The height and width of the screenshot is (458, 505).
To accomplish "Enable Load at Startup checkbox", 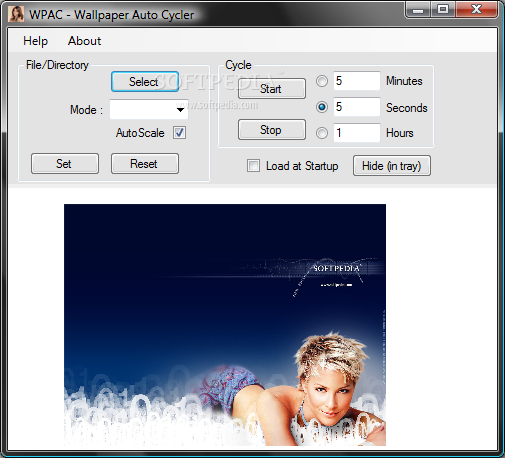I will coord(253,166).
